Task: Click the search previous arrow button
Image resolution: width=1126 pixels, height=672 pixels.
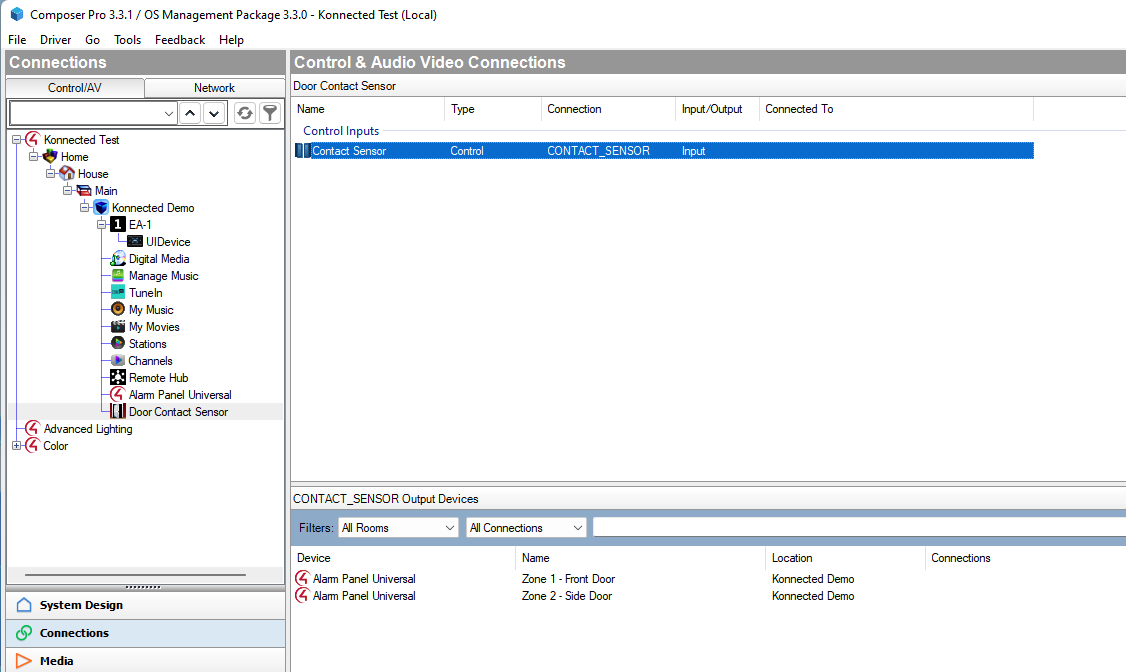Action: click(x=190, y=113)
